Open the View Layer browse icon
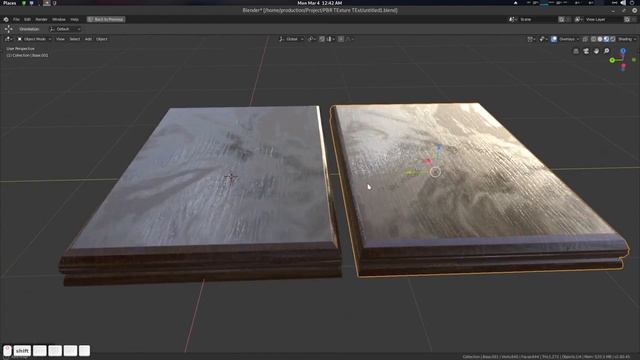 click(x=579, y=19)
